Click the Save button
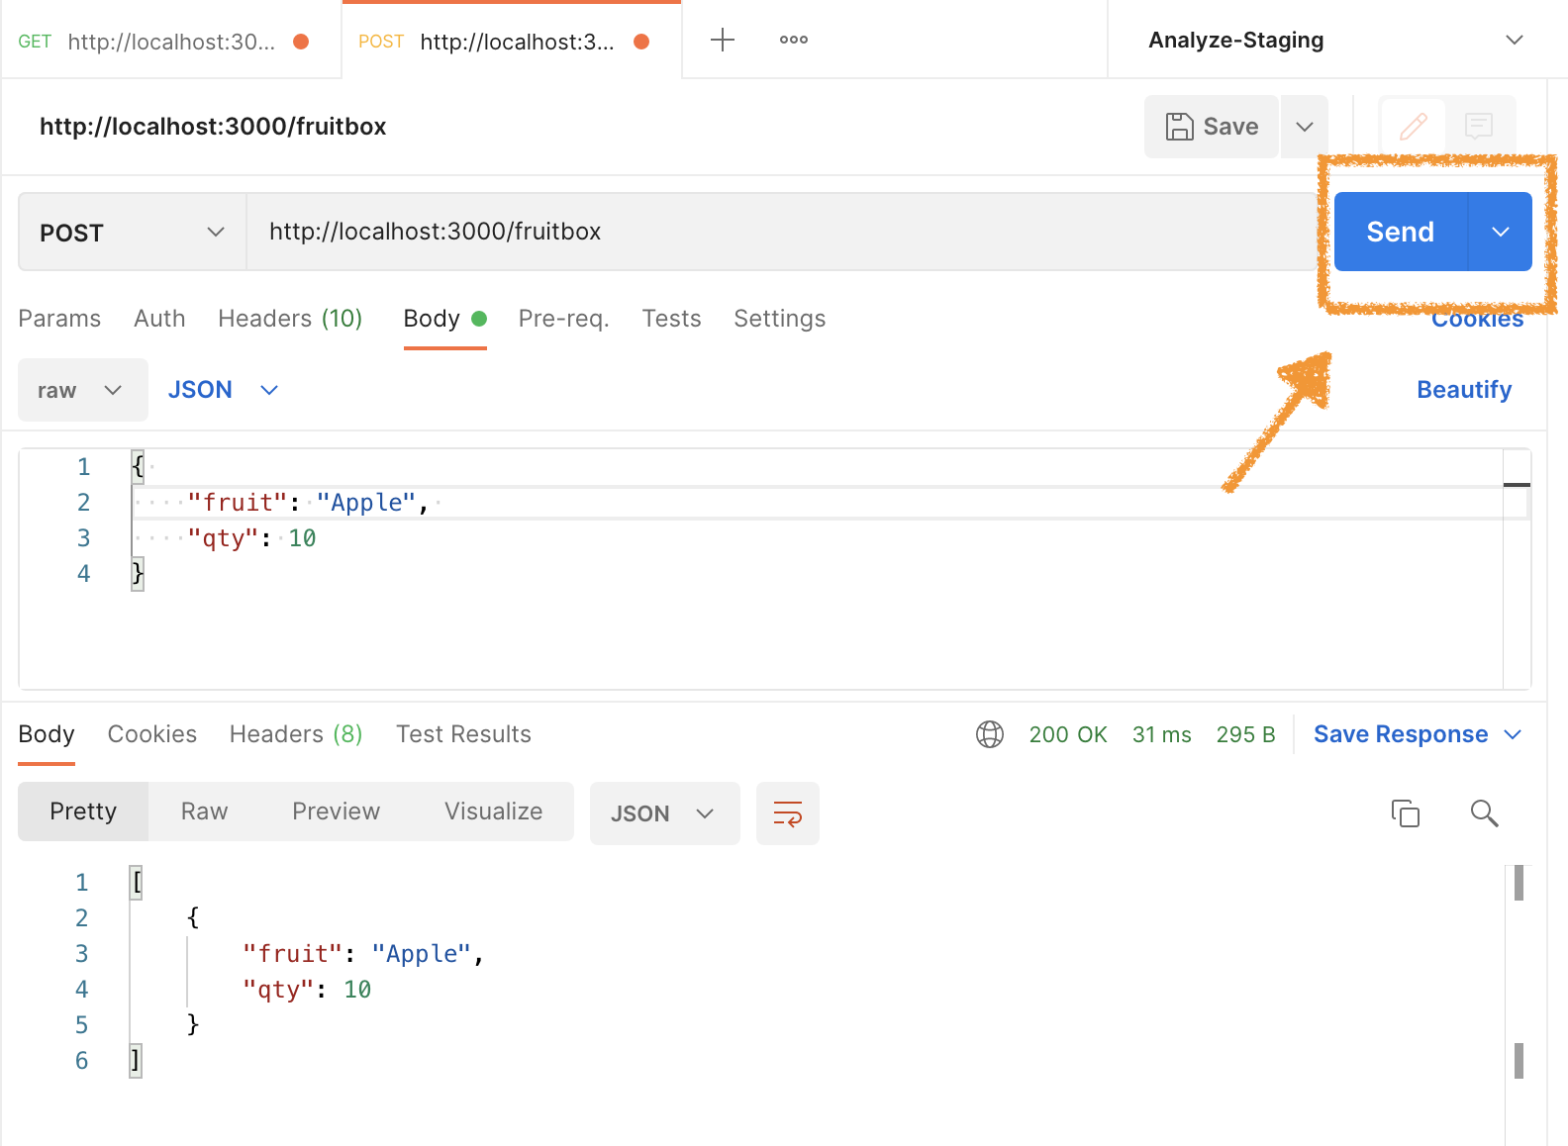Viewport: 1568px width, 1146px height. tap(1211, 127)
